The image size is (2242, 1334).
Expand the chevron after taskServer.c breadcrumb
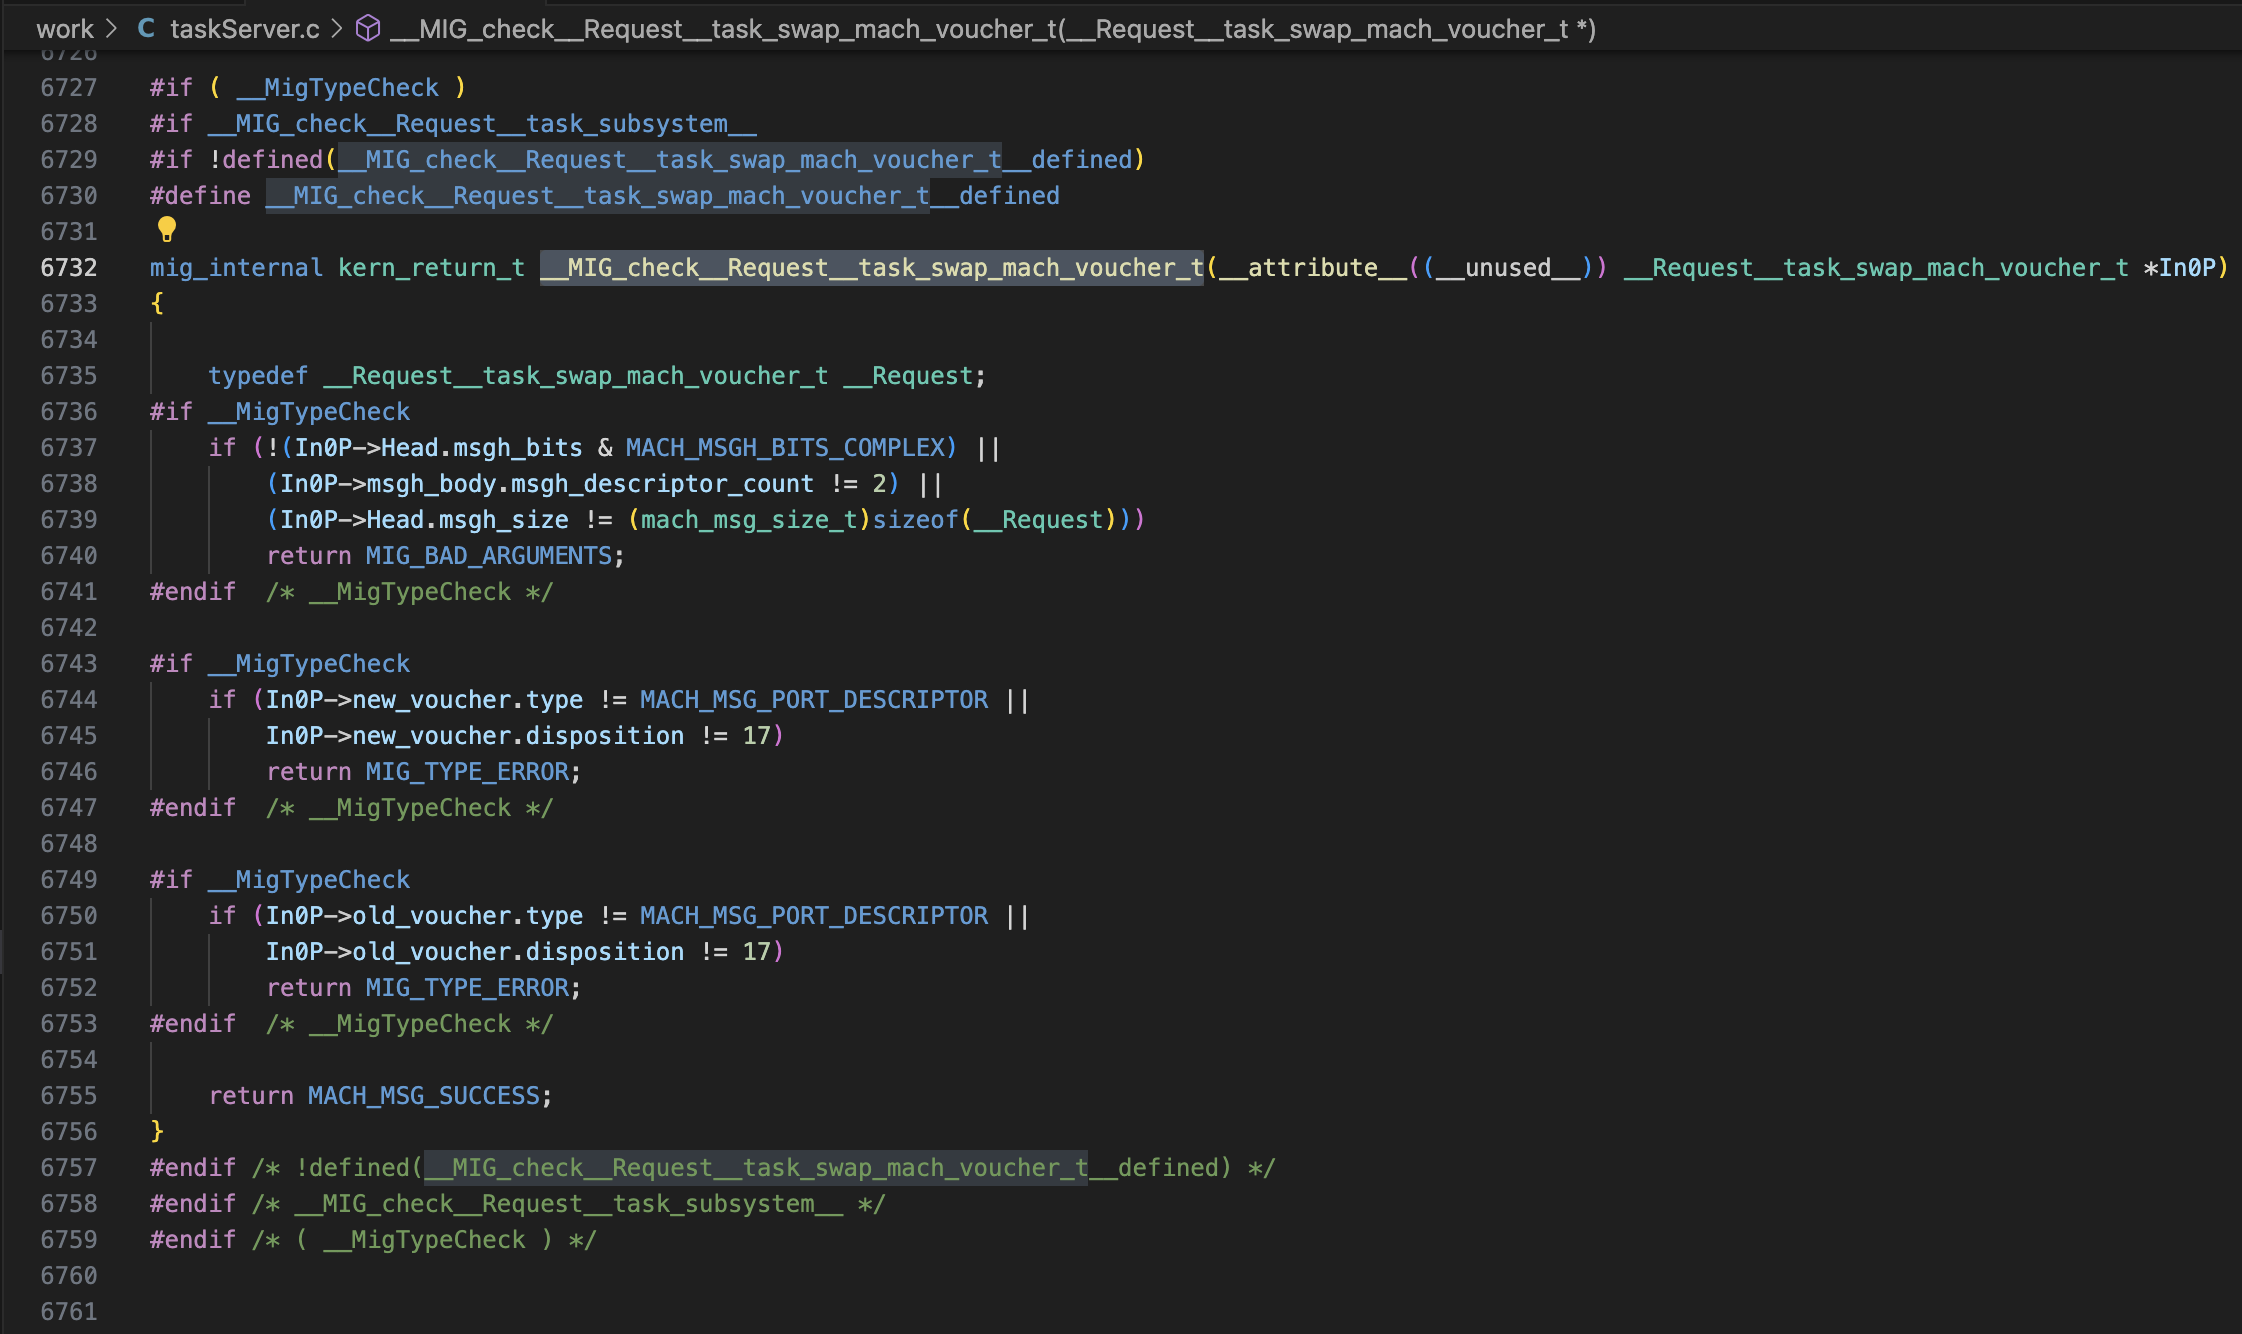click(336, 29)
